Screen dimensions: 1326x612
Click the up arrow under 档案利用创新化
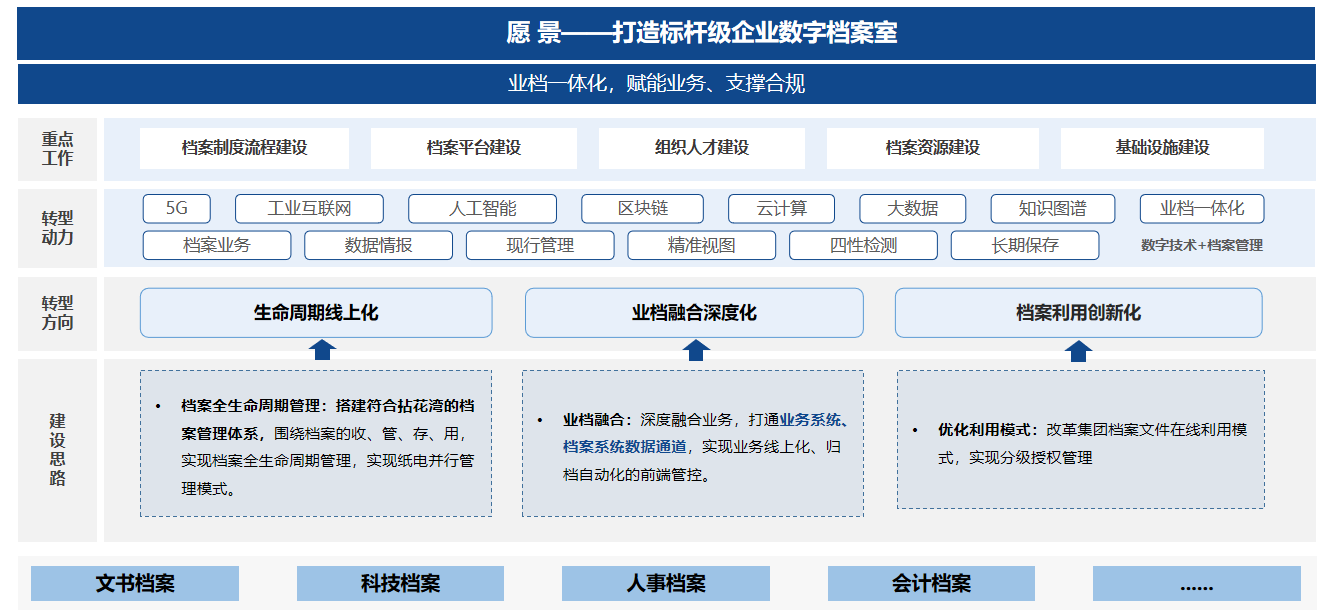(x=1077, y=349)
